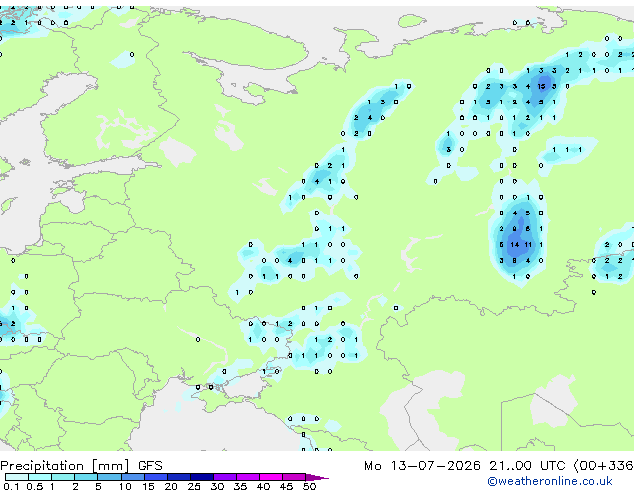Pick the legend swatch between 15 and 20
The width and height of the screenshot is (634, 490).
click(x=156, y=477)
